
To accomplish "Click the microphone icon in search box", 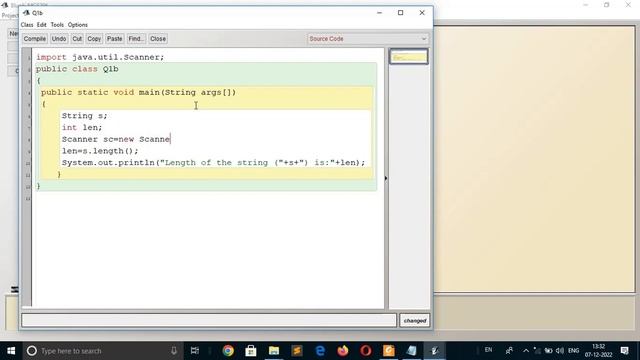I will tap(174, 351).
